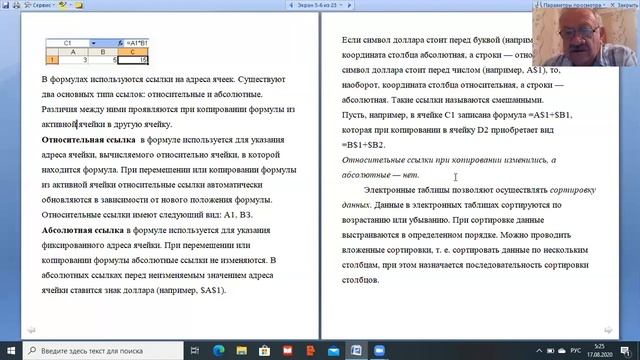Click Закрыть to exit reading view
640x360 pixels.
(624, 5)
